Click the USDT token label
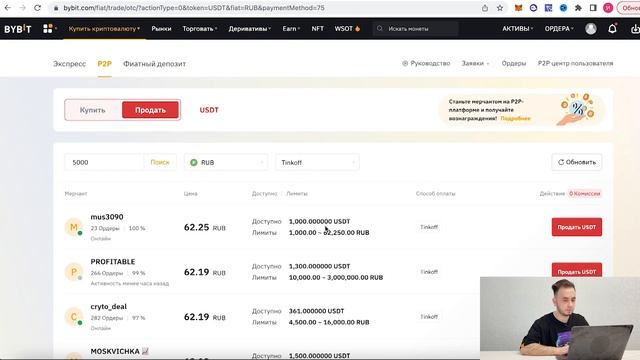 coord(209,110)
